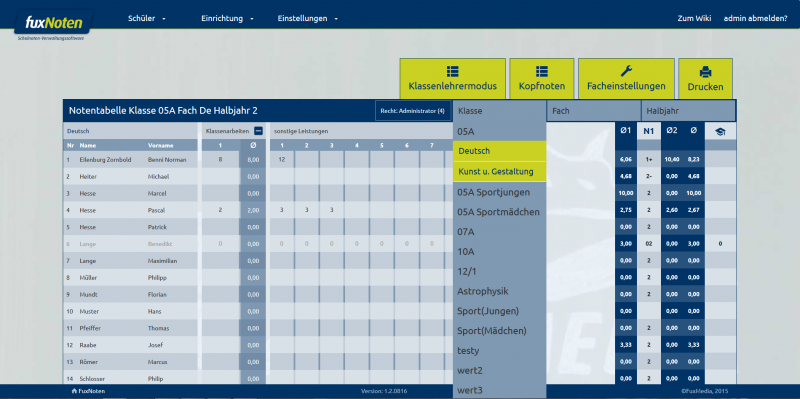The width and height of the screenshot is (800, 399).
Task: Click Version: 1.2.0816 in footer
Action: pyautogui.click(x=384, y=391)
